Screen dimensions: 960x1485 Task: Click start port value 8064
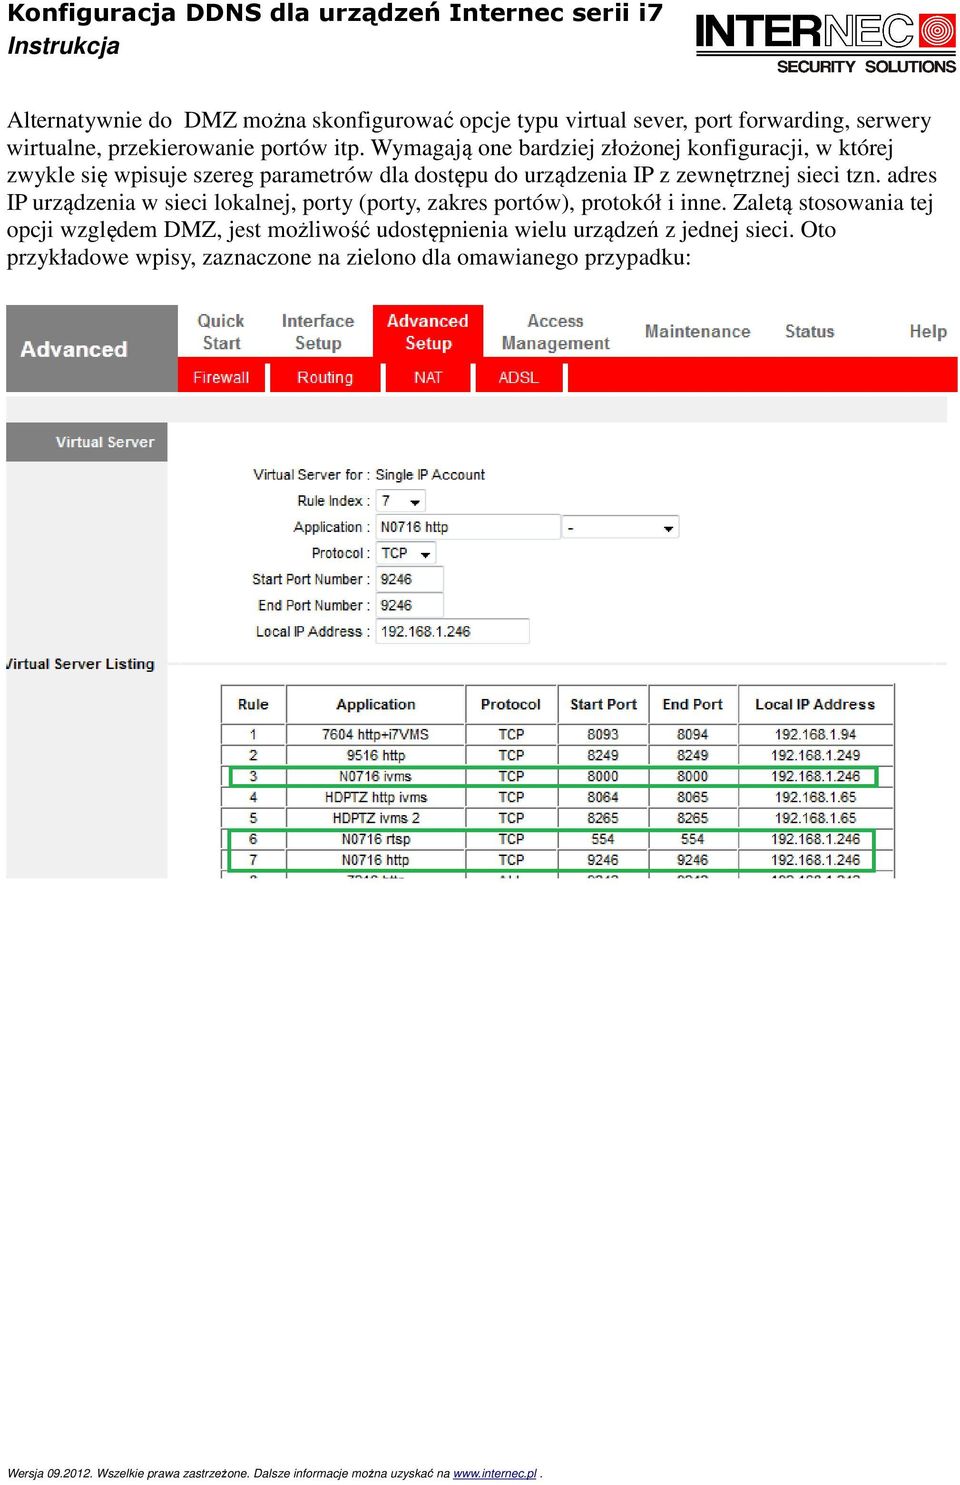tap(603, 797)
